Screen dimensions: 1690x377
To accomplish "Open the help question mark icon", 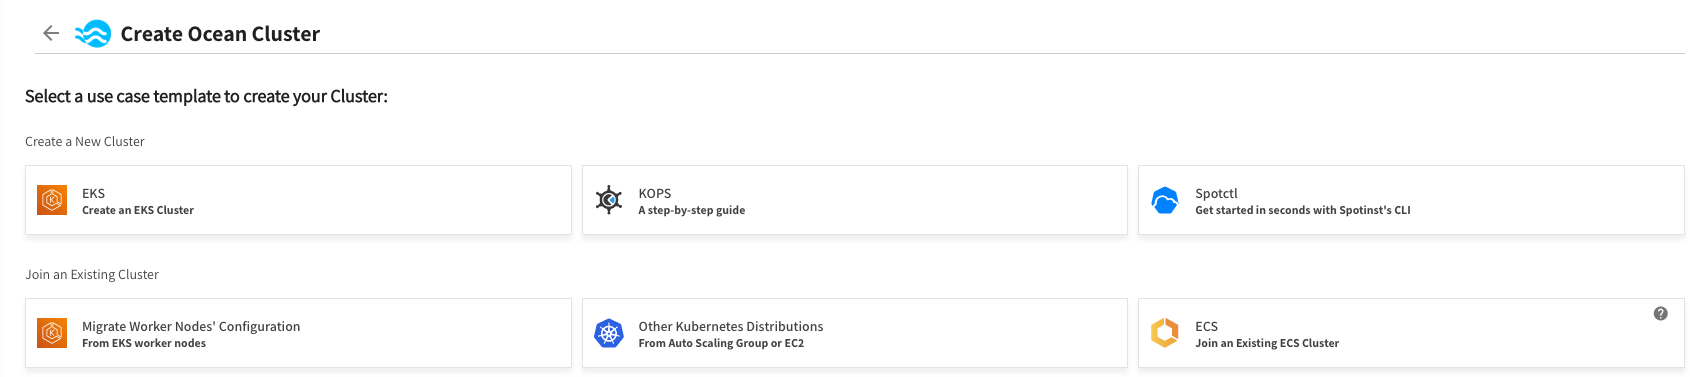I will (1660, 313).
